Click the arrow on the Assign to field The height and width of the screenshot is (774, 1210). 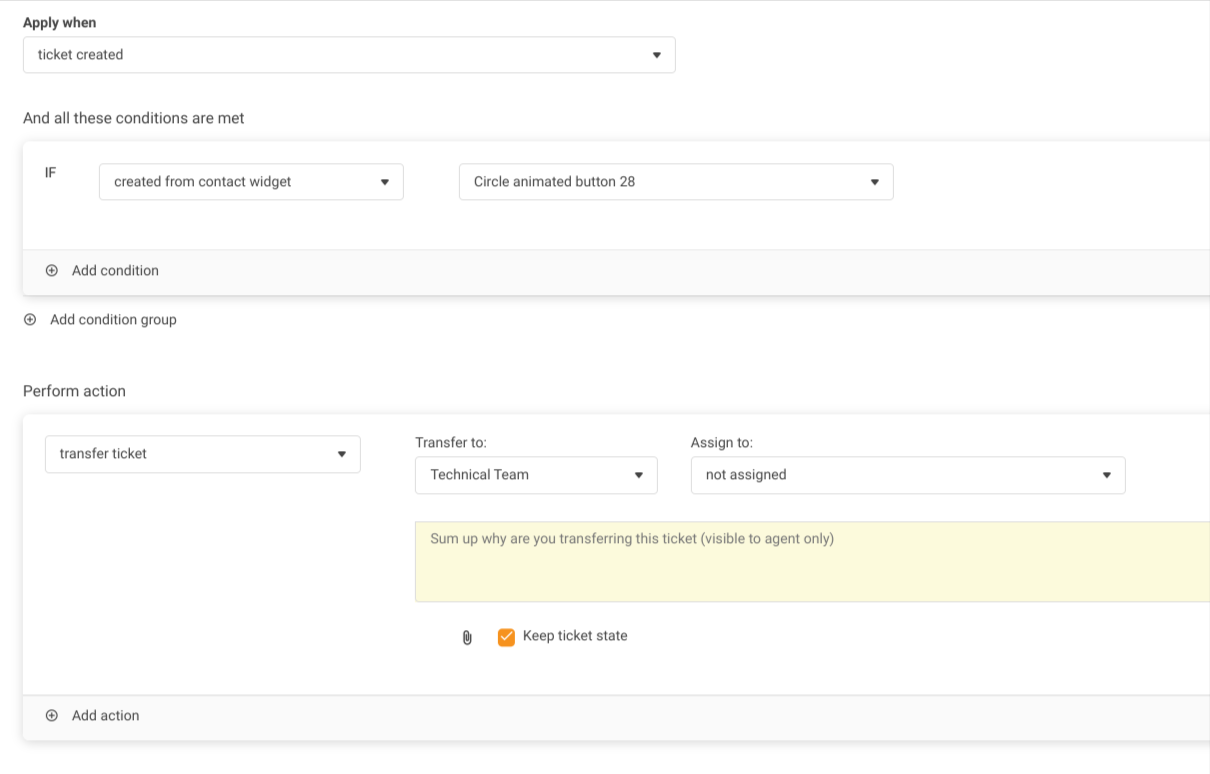[1106, 475]
